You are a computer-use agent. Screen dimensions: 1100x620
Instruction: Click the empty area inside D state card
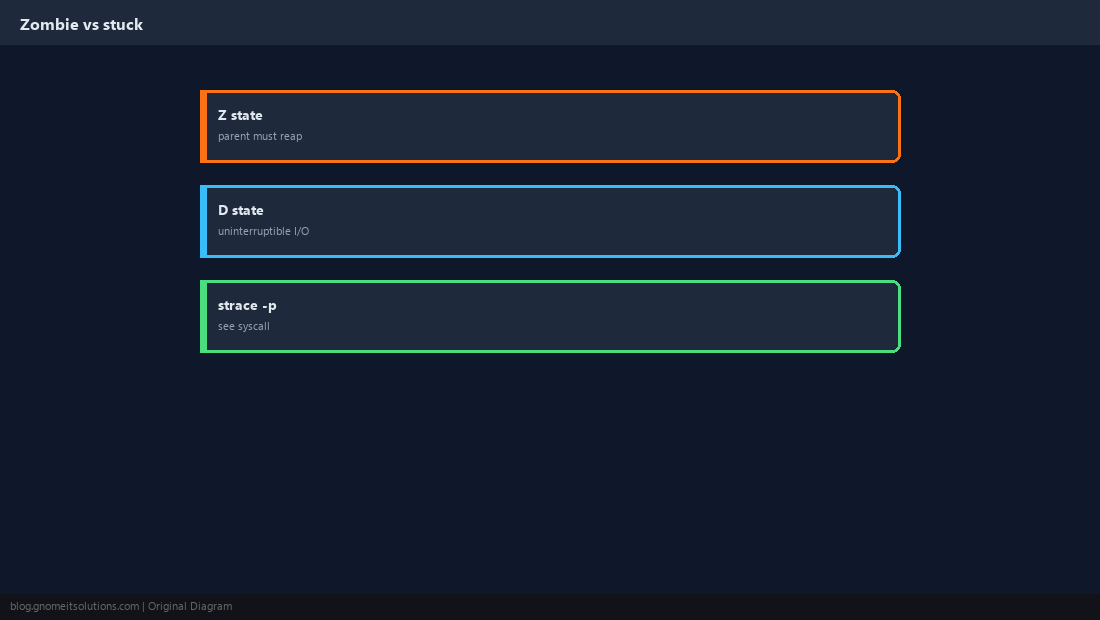pos(596,222)
